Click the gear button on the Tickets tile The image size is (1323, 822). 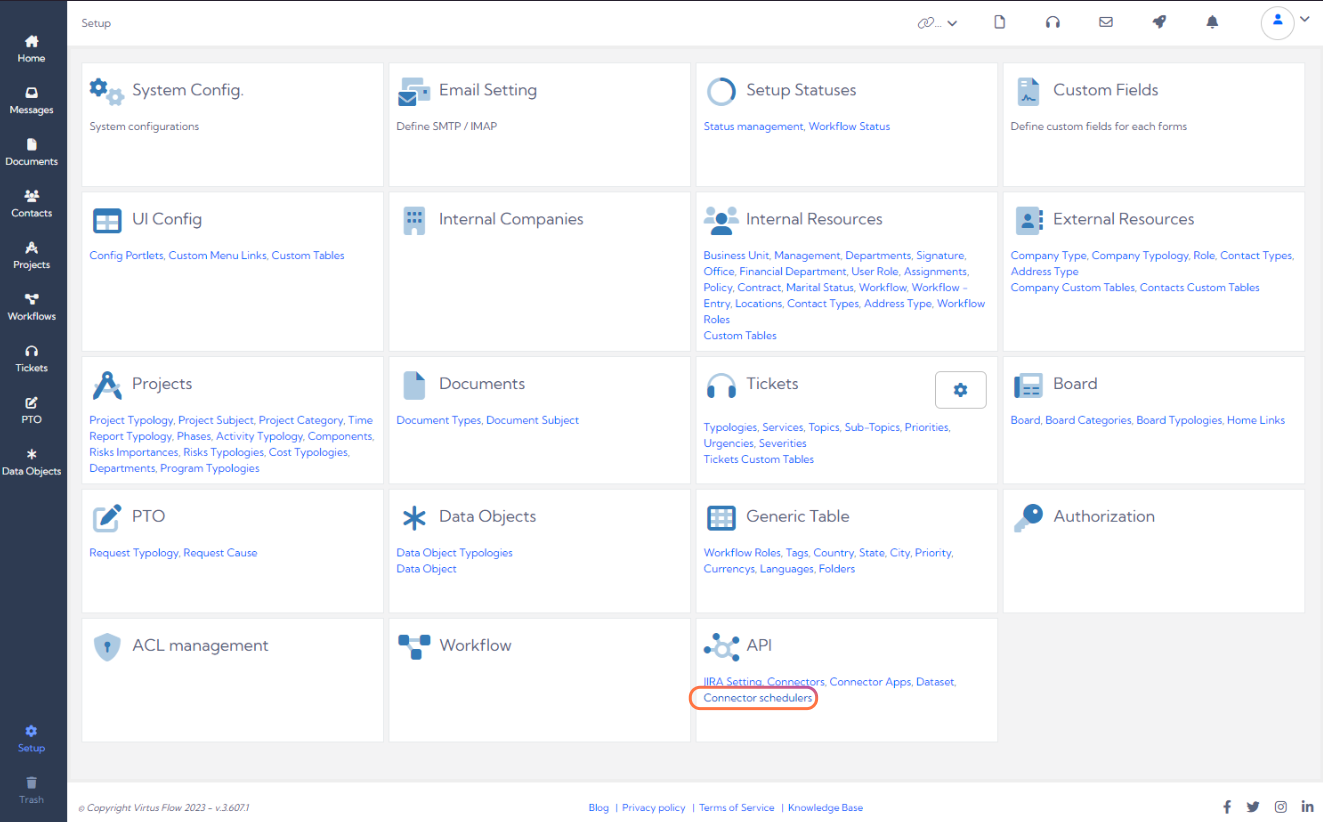pyautogui.click(x=960, y=390)
